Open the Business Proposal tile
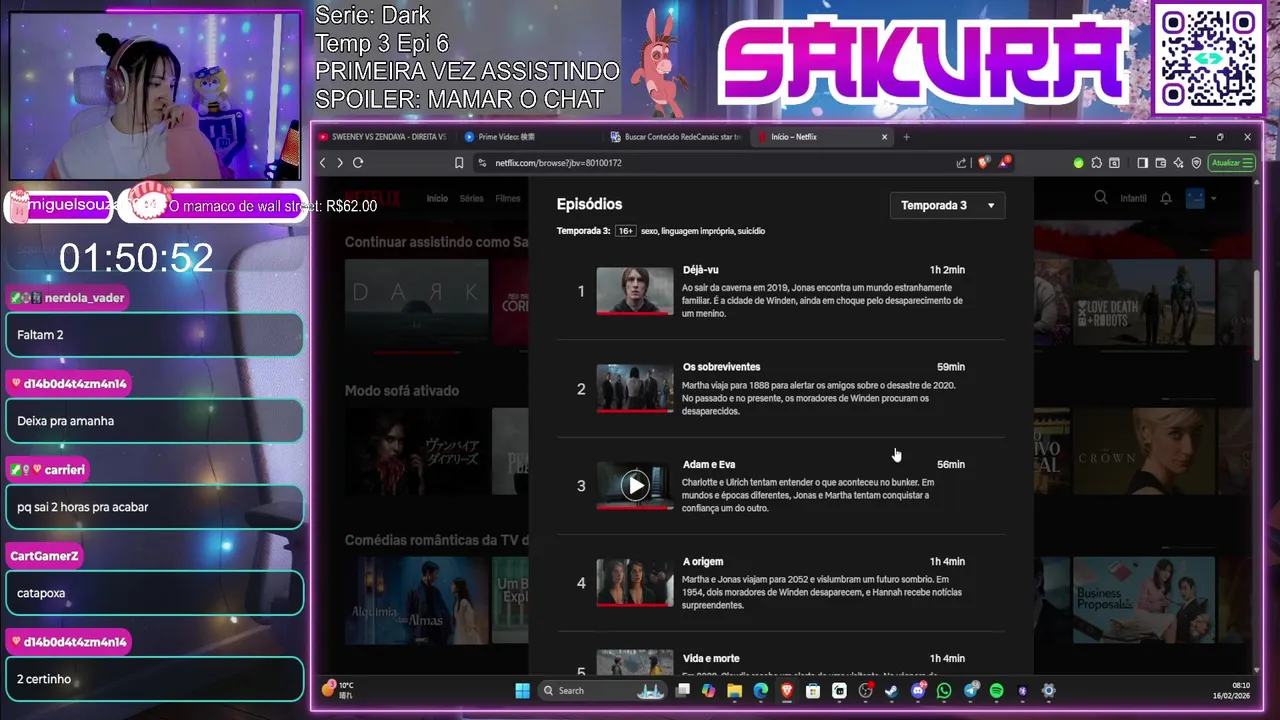Image resolution: width=1280 pixels, height=720 pixels. tap(1144, 600)
